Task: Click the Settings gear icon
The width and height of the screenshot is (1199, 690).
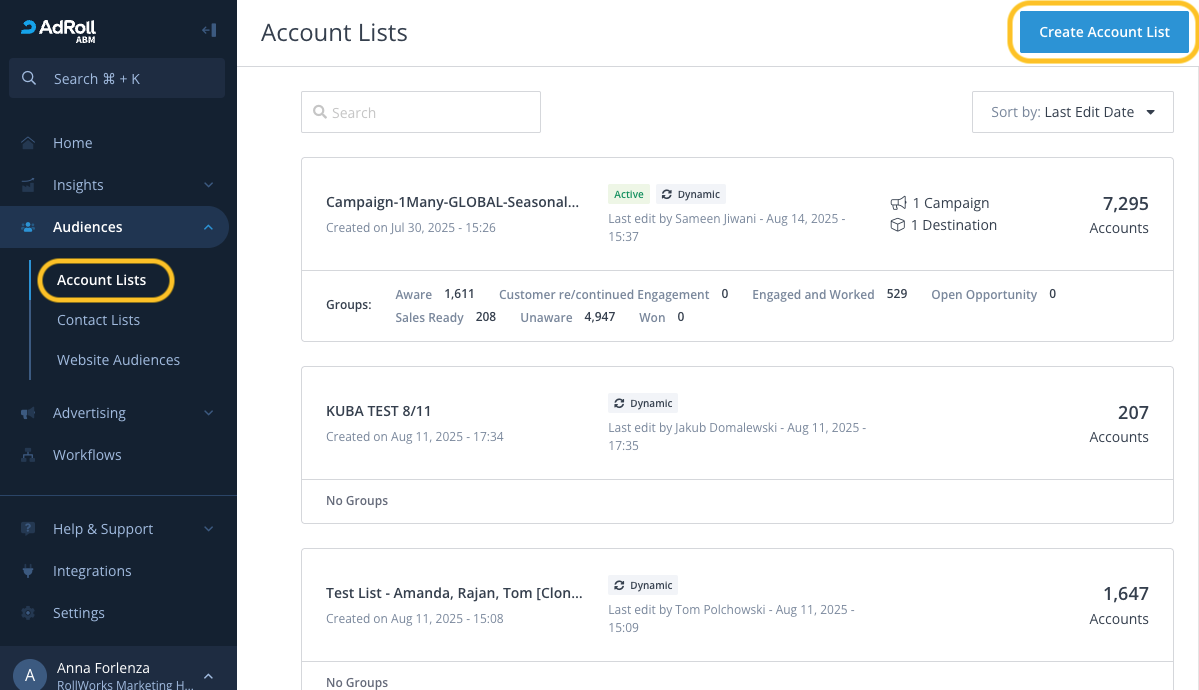Action: click(28, 613)
